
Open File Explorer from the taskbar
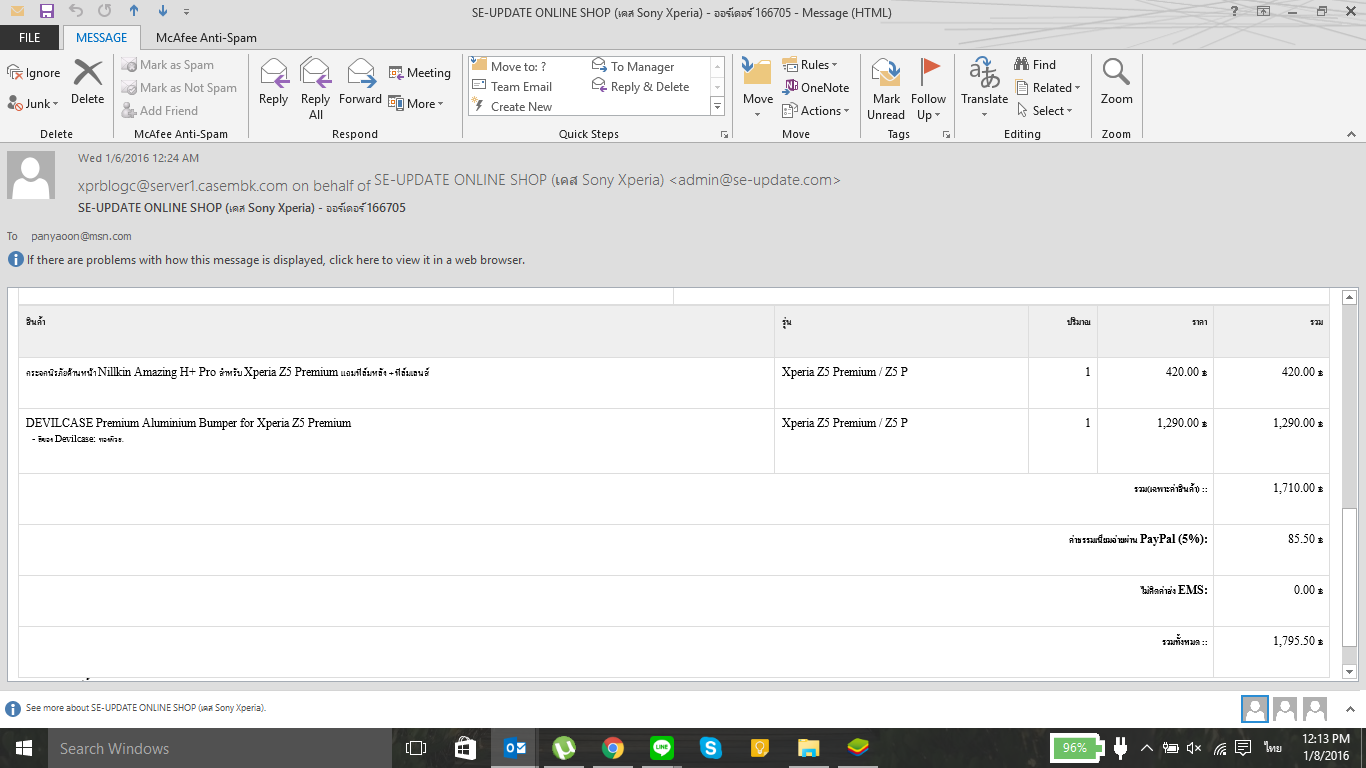[x=809, y=748]
